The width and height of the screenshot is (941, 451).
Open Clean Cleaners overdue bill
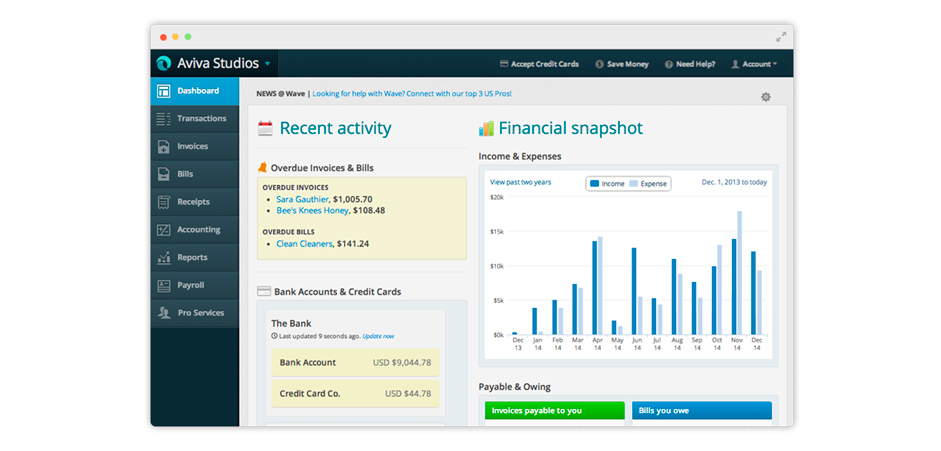tap(304, 243)
